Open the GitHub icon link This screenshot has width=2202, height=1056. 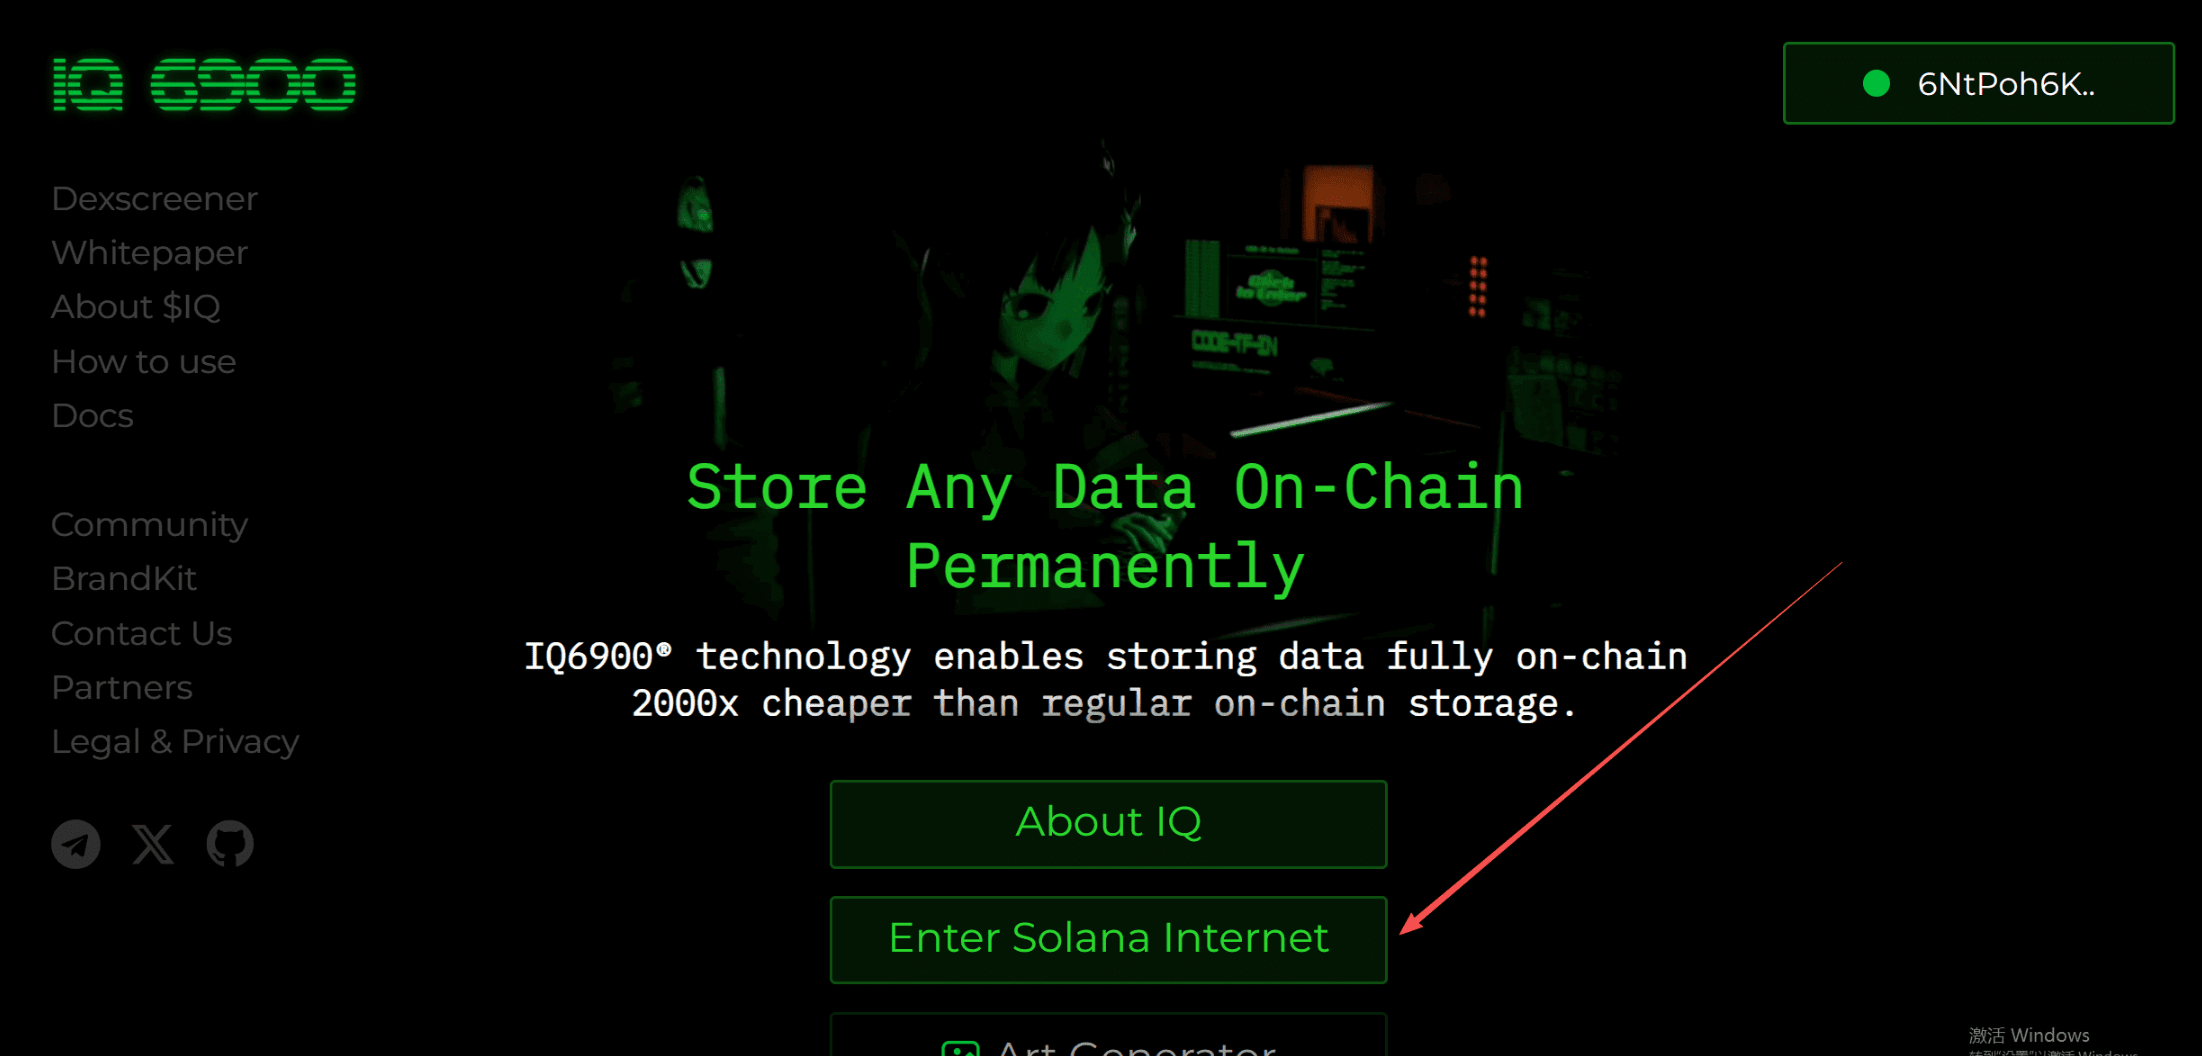tap(230, 844)
